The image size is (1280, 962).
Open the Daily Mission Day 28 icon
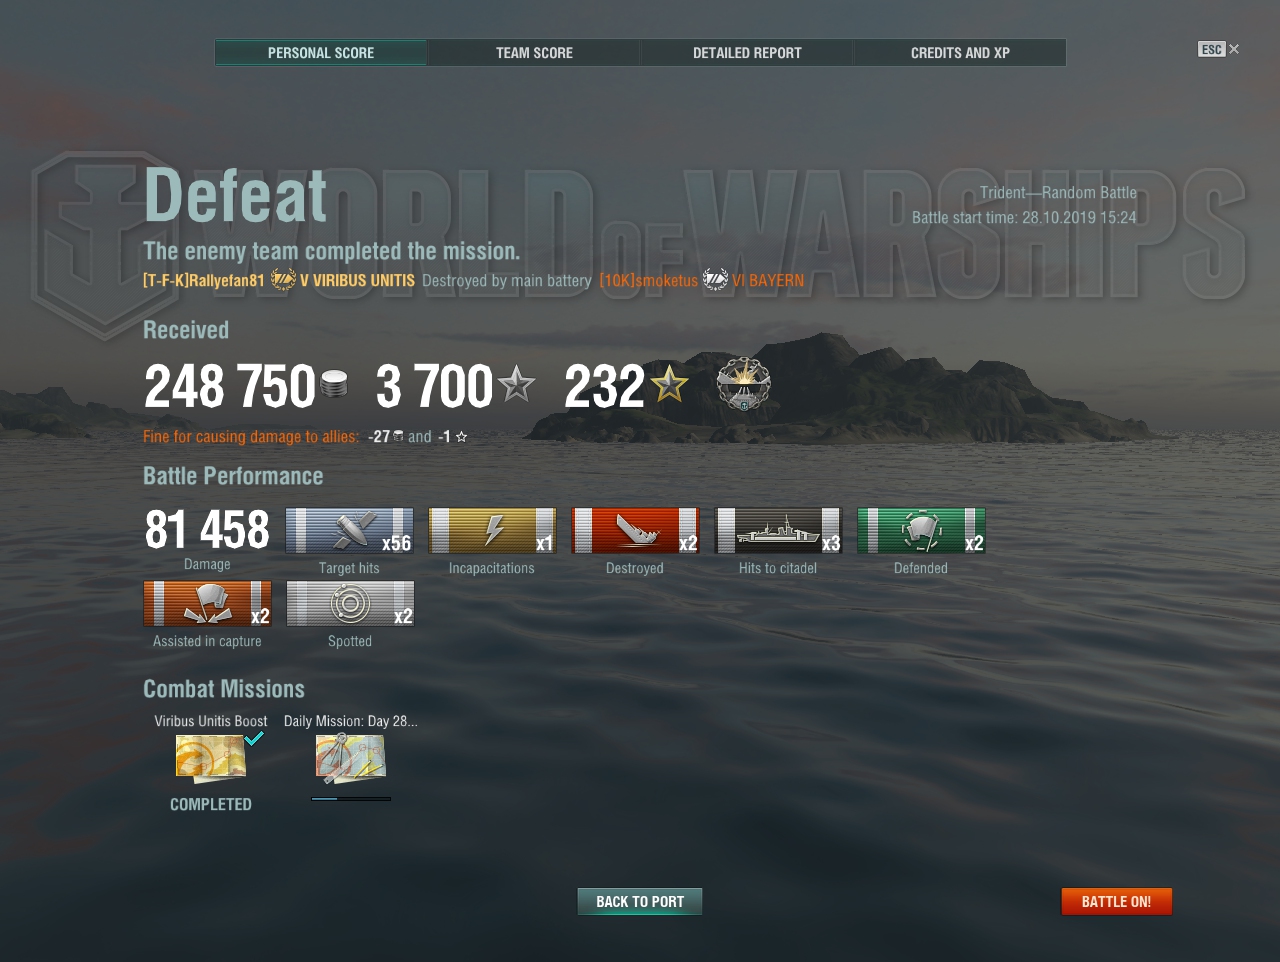351,758
